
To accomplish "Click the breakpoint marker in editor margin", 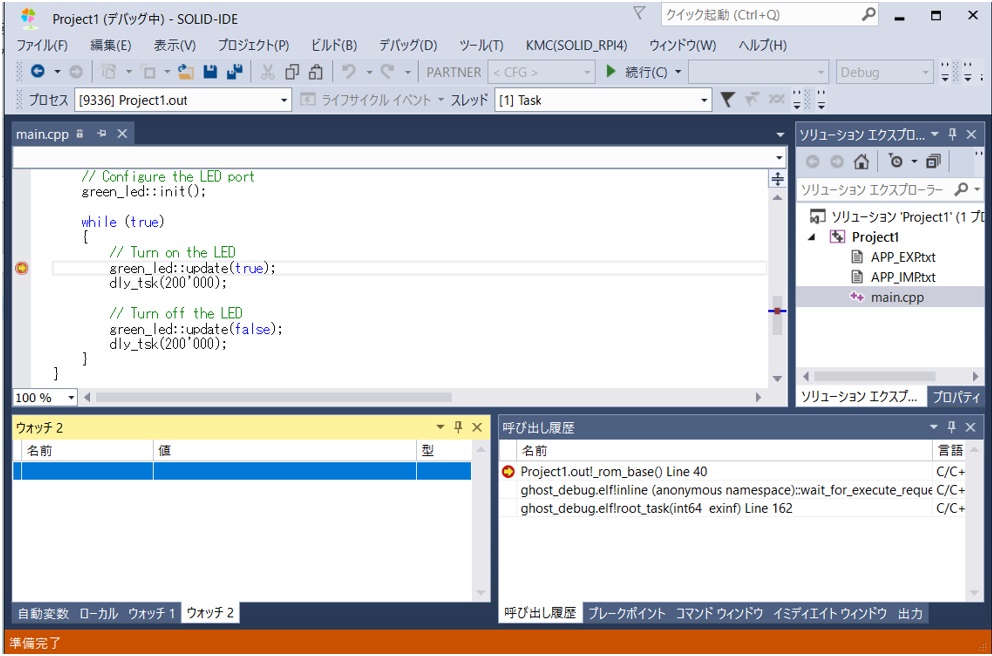I will pos(22,268).
